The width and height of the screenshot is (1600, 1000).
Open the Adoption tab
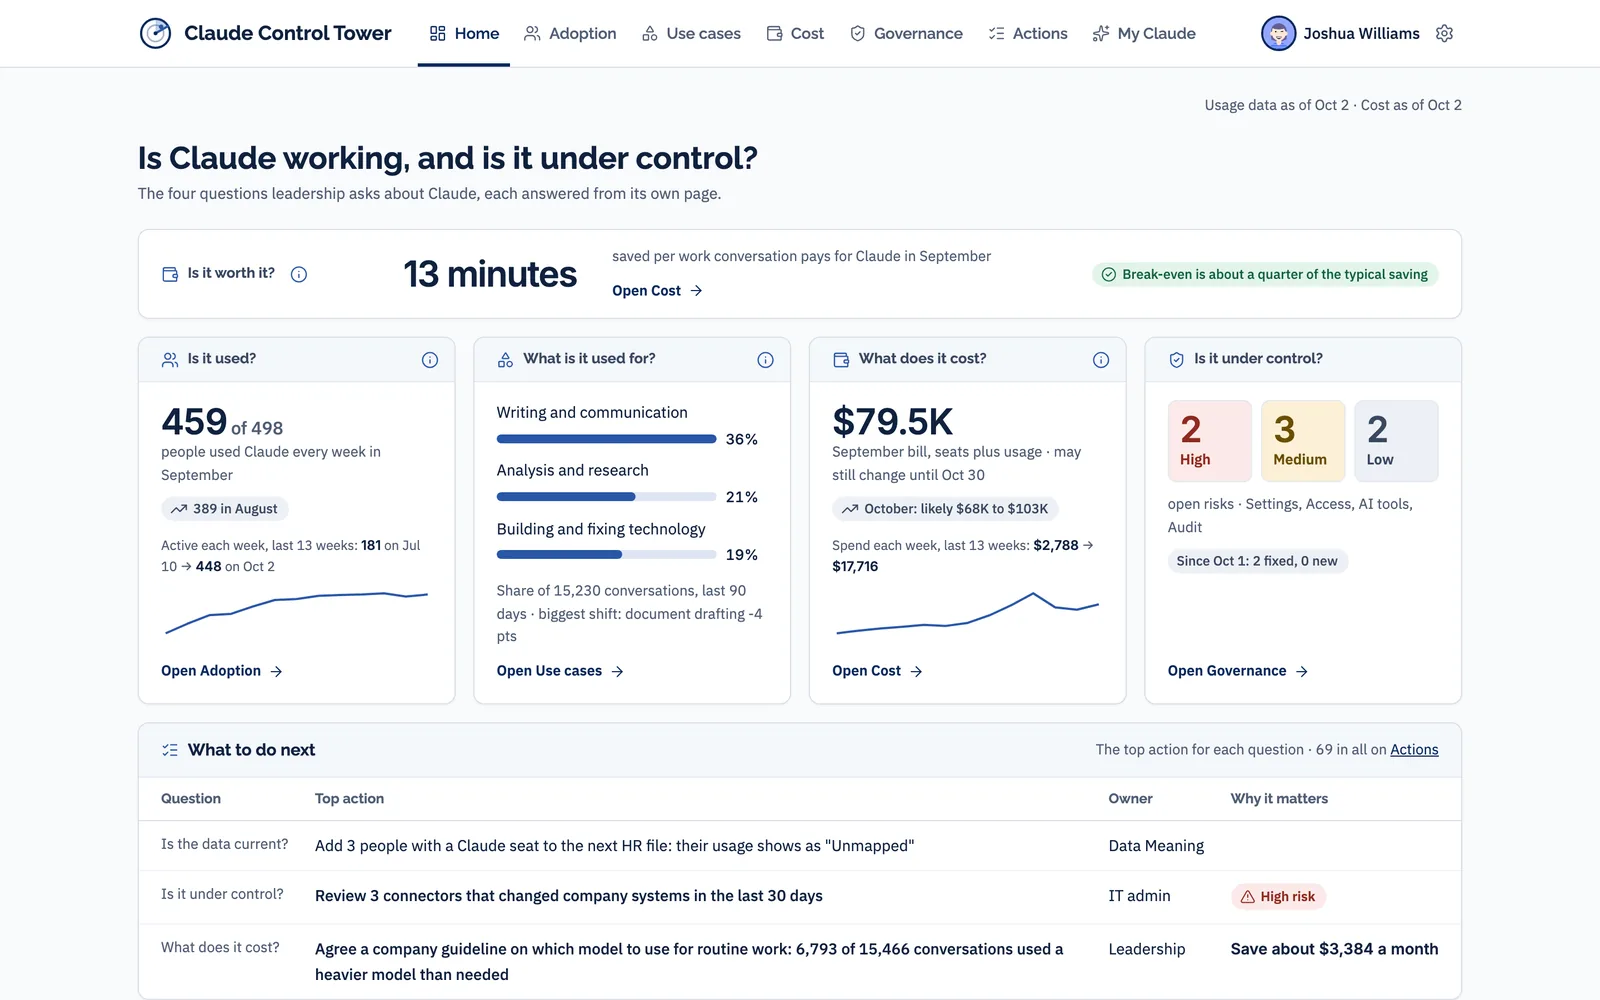coord(570,33)
